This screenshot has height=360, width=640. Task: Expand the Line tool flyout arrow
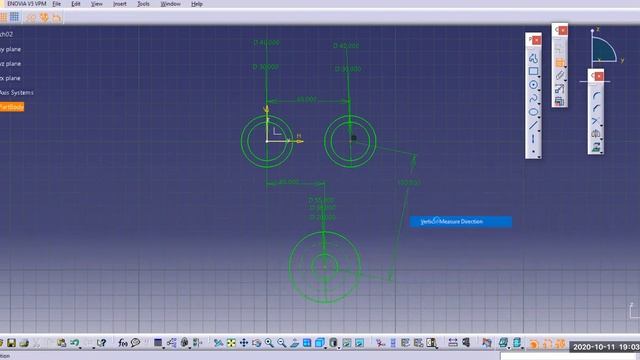coord(539,131)
